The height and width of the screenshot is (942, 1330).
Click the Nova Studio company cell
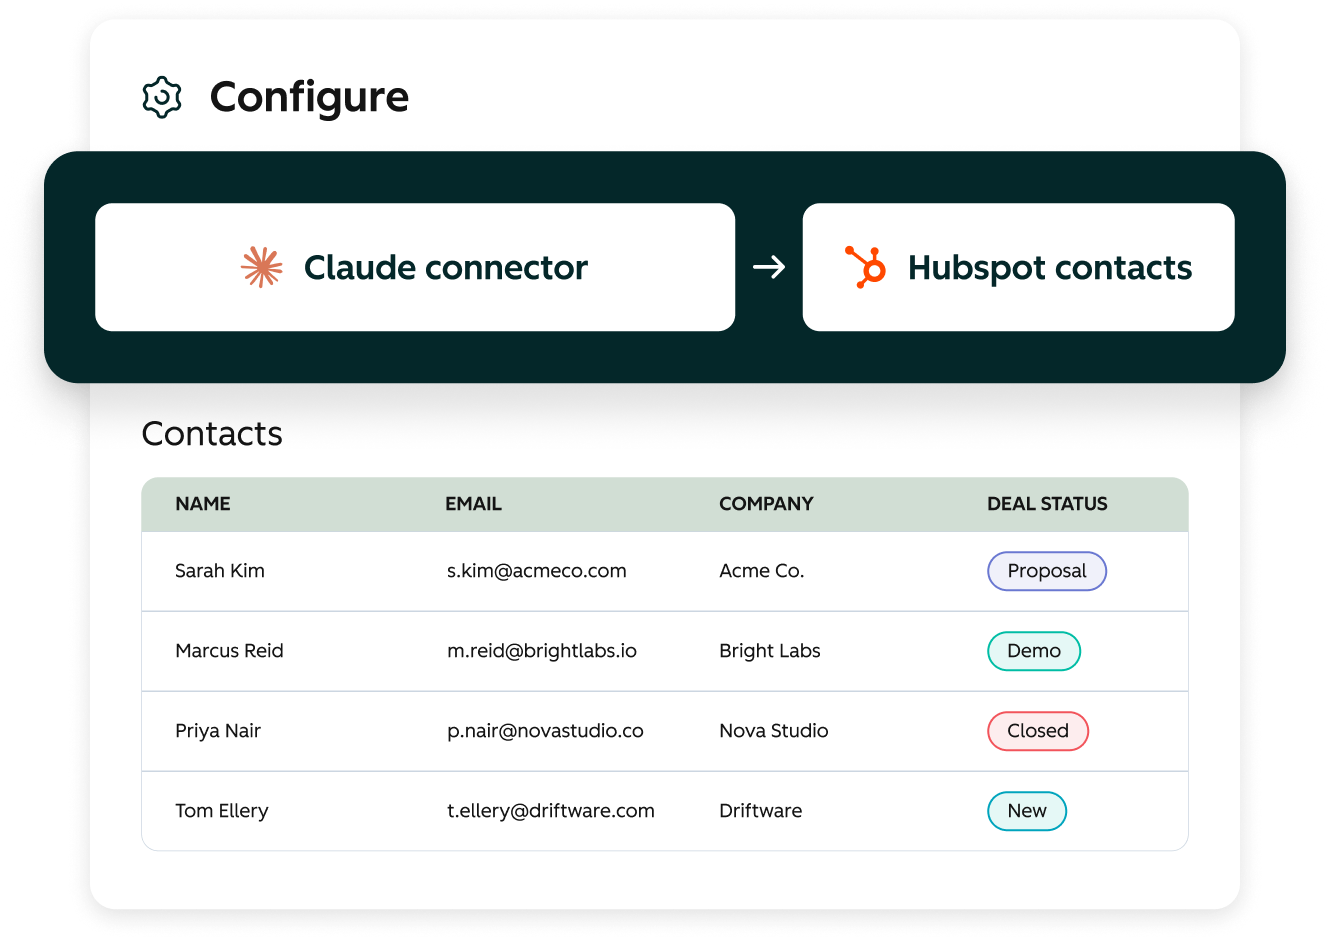click(x=774, y=731)
